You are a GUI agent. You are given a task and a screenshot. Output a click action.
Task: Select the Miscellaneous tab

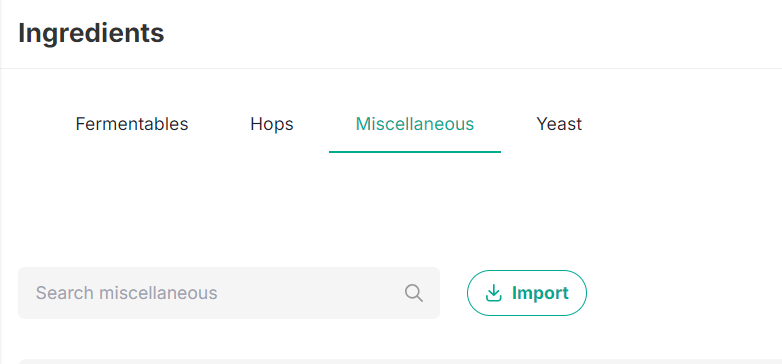[414, 124]
